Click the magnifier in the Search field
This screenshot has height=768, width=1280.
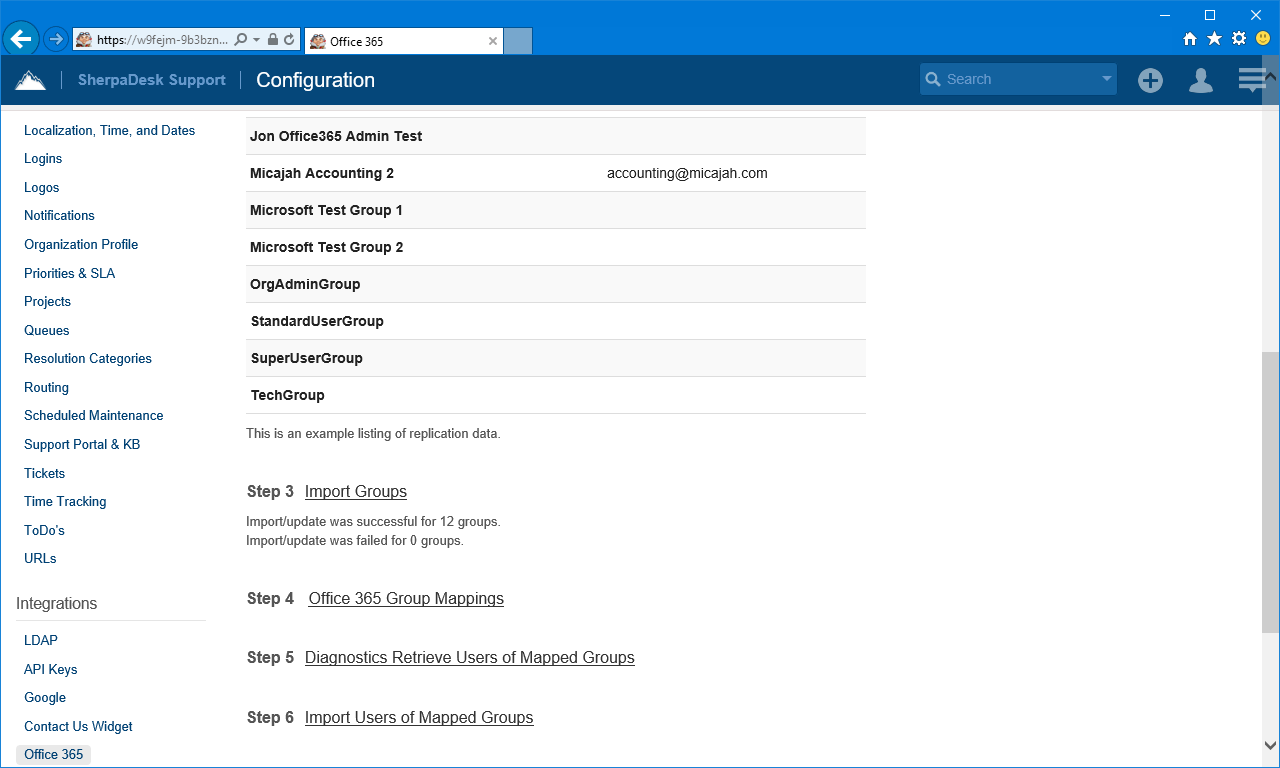pos(933,78)
